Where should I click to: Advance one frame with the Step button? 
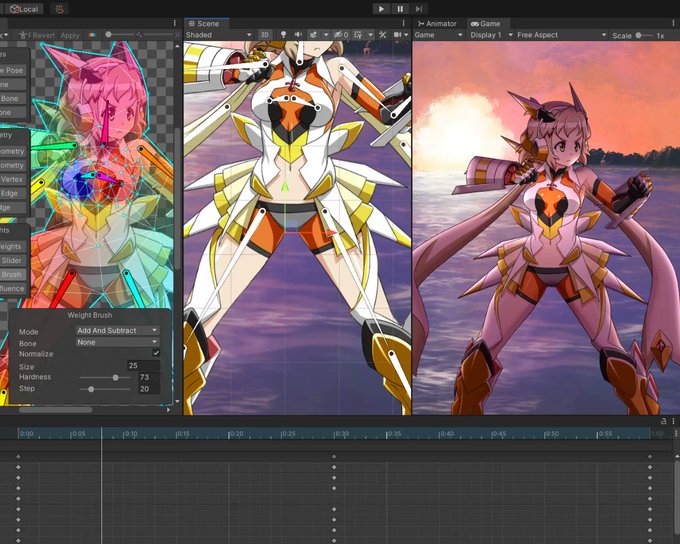(419, 9)
